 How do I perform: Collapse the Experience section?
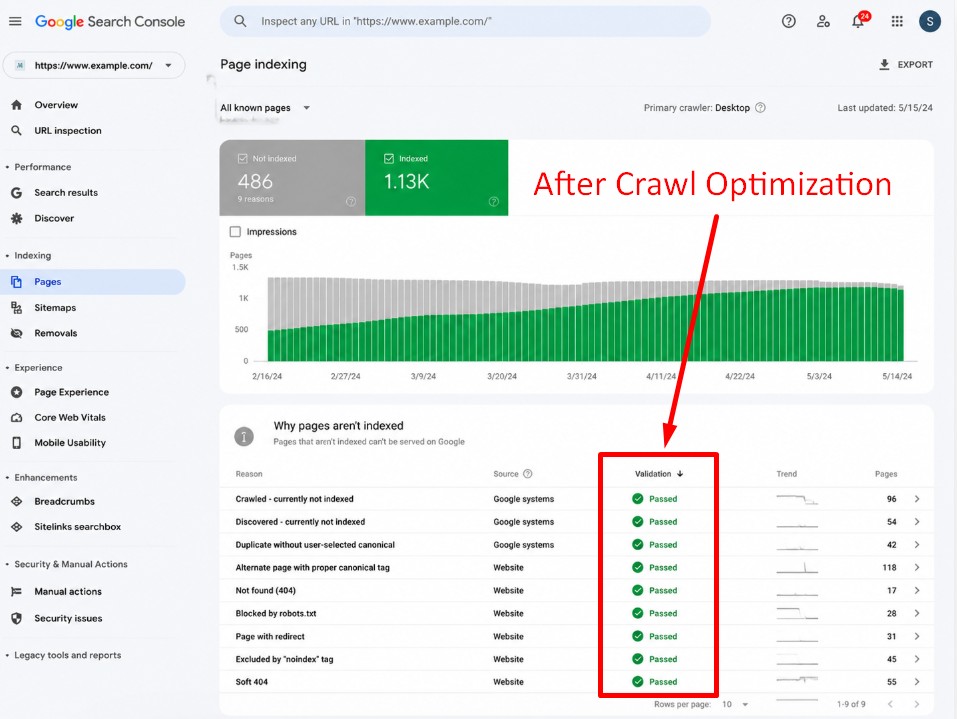pos(34,368)
